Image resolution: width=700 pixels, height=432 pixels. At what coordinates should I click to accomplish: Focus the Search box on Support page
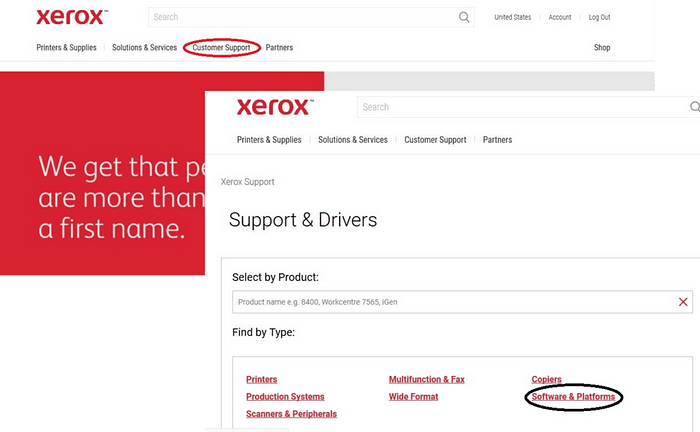(528, 107)
